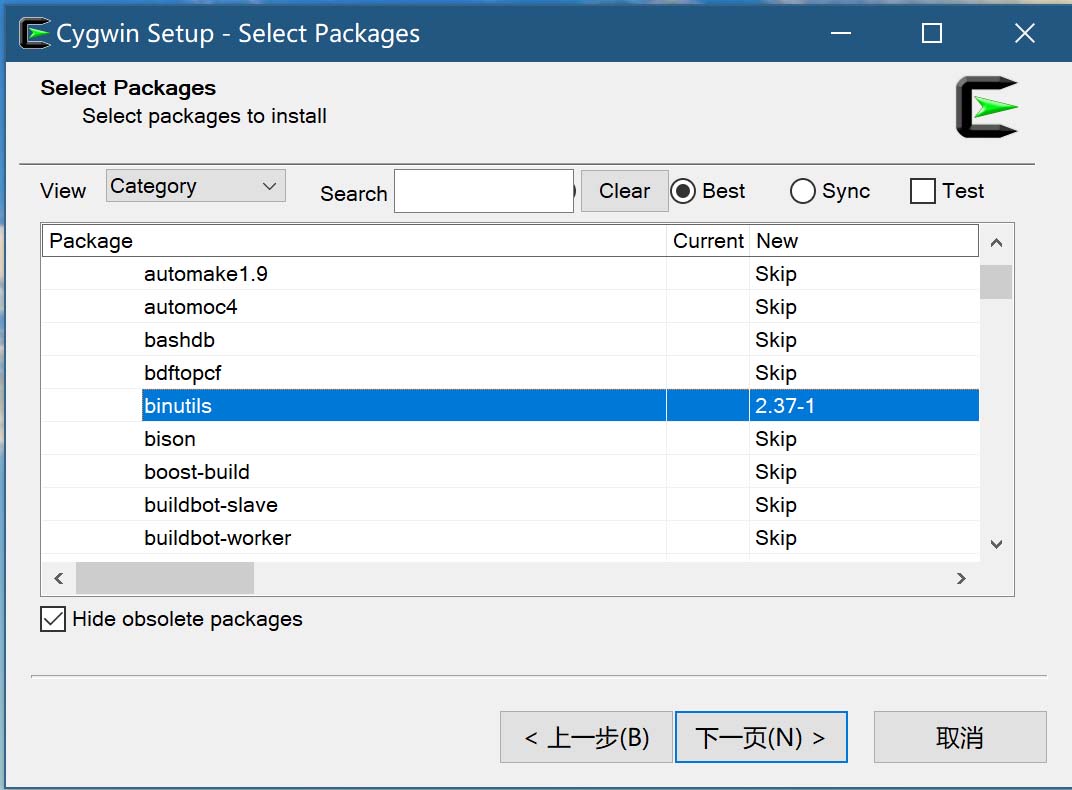Change Skip action for automoc4
The image size is (1072, 790).
[x=776, y=307]
